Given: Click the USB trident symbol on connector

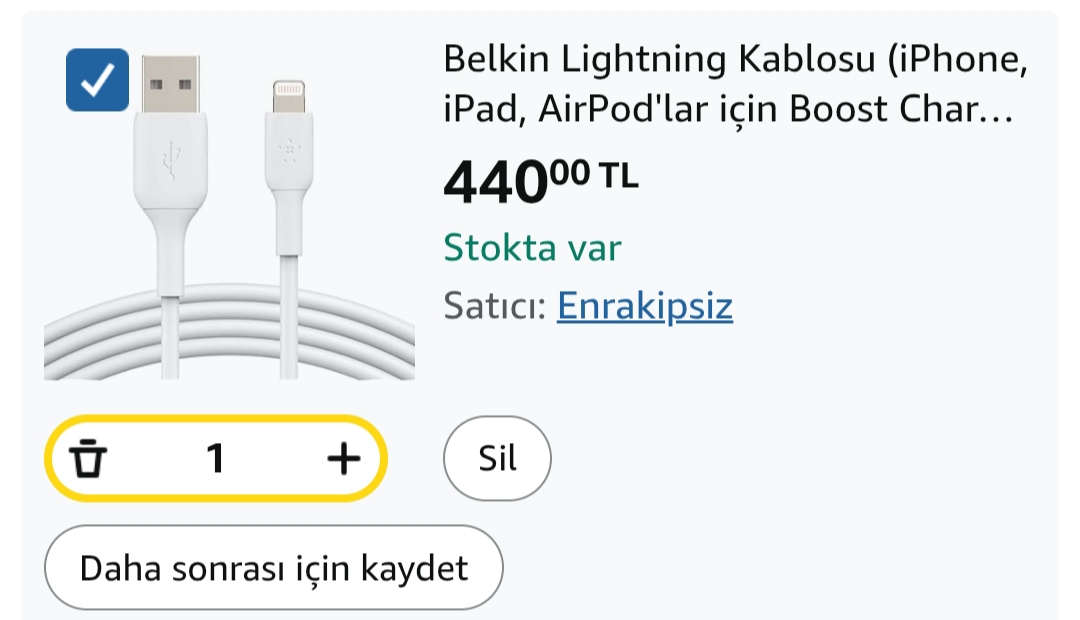Looking at the screenshot, I should [172, 161].
